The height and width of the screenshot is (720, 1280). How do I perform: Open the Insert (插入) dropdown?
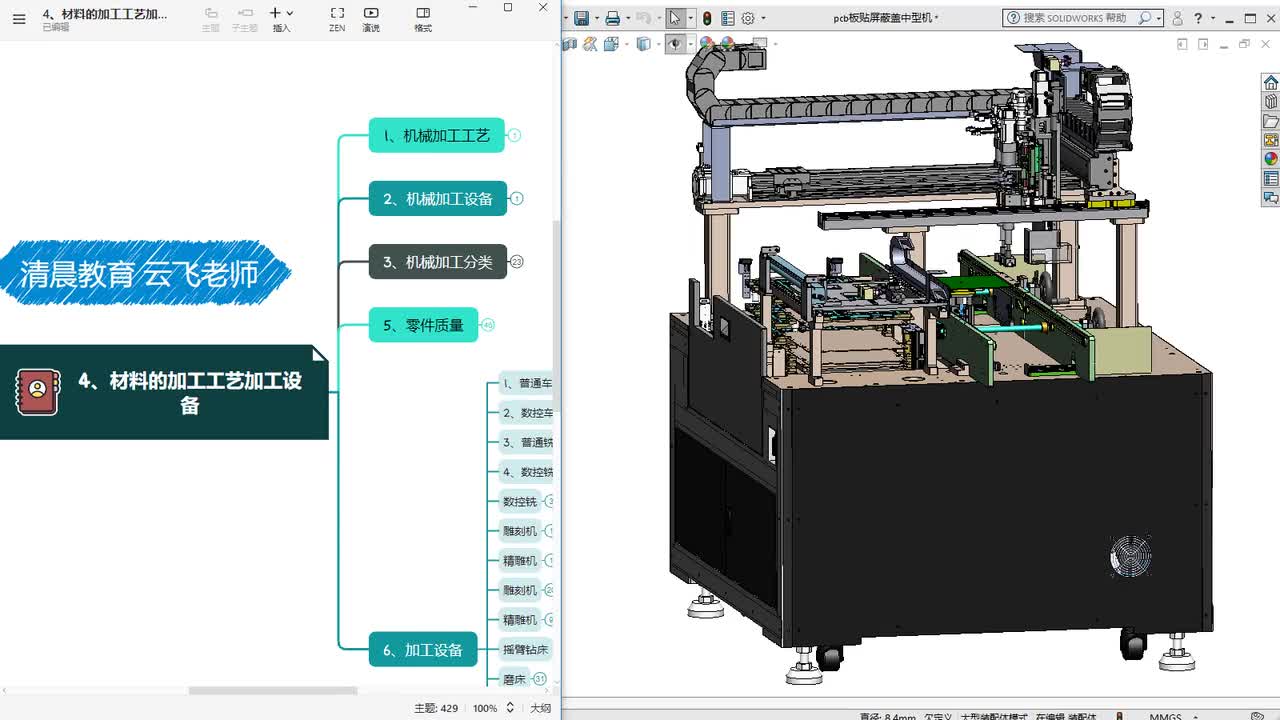point(281,18)
